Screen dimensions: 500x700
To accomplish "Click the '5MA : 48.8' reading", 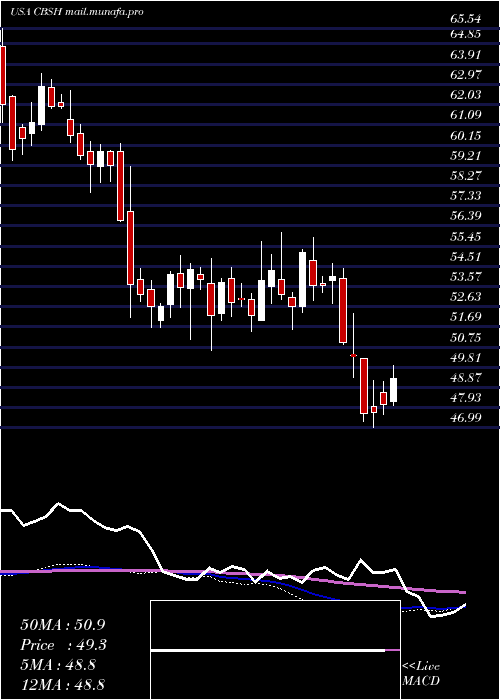I will point(58,665).
